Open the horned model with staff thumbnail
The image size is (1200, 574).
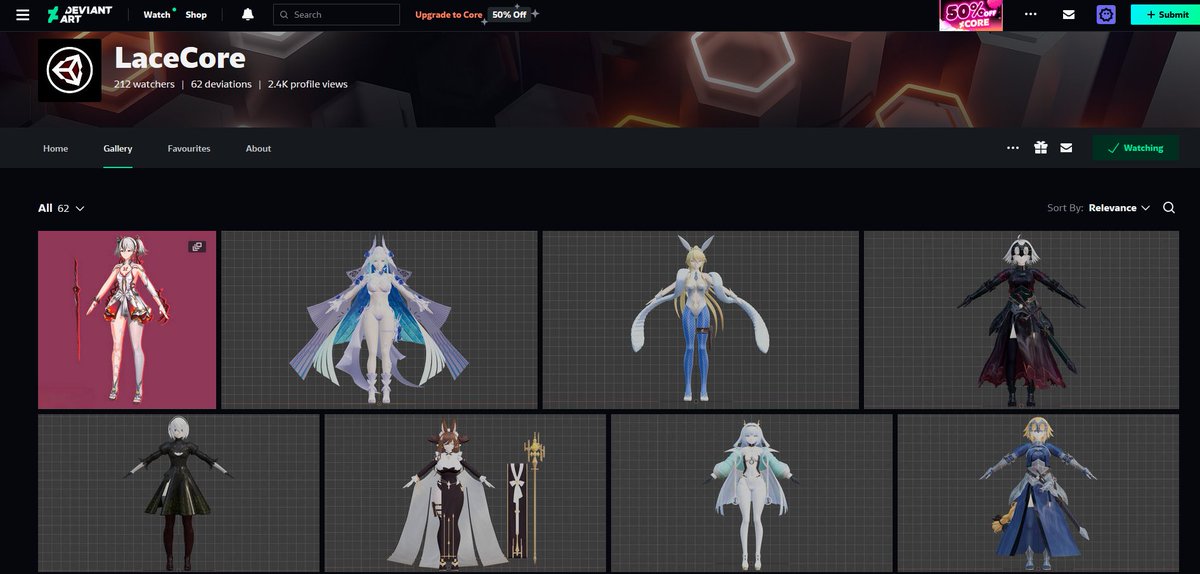coord(465,493)
